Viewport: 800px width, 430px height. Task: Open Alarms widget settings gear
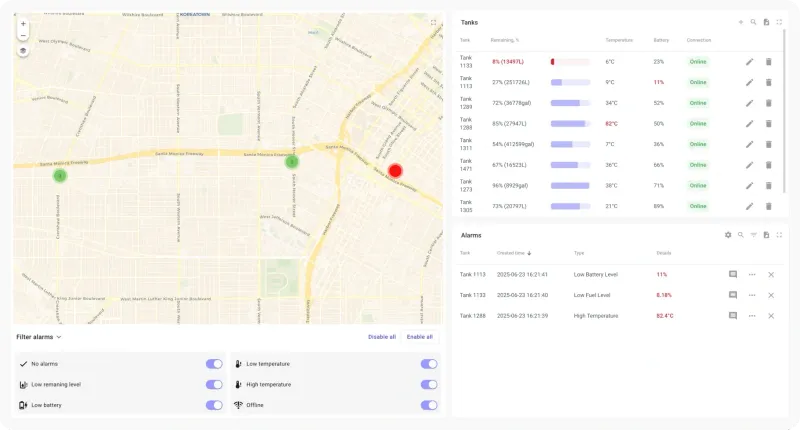(x=728, y=235)
